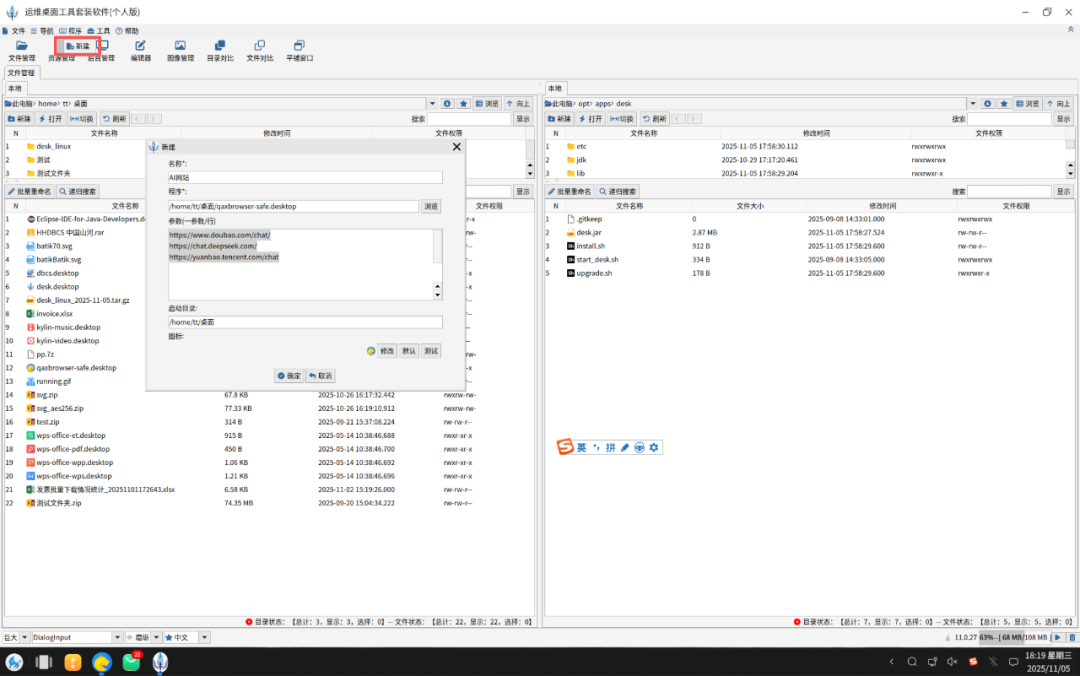Image resolution: width=1080 pixels, height=676 pixels.
Task: Open the 文件对比 file compare tool
Action: pos(260,51)
